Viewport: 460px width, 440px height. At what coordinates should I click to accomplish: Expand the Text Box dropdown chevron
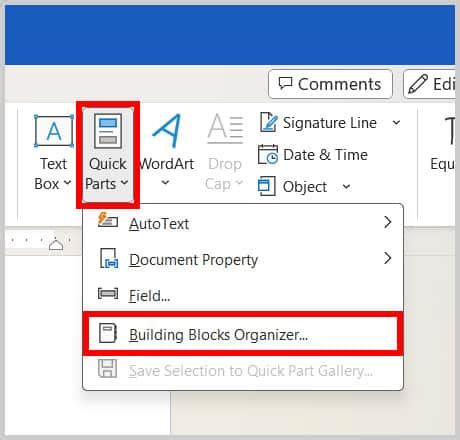click(67, 183)
